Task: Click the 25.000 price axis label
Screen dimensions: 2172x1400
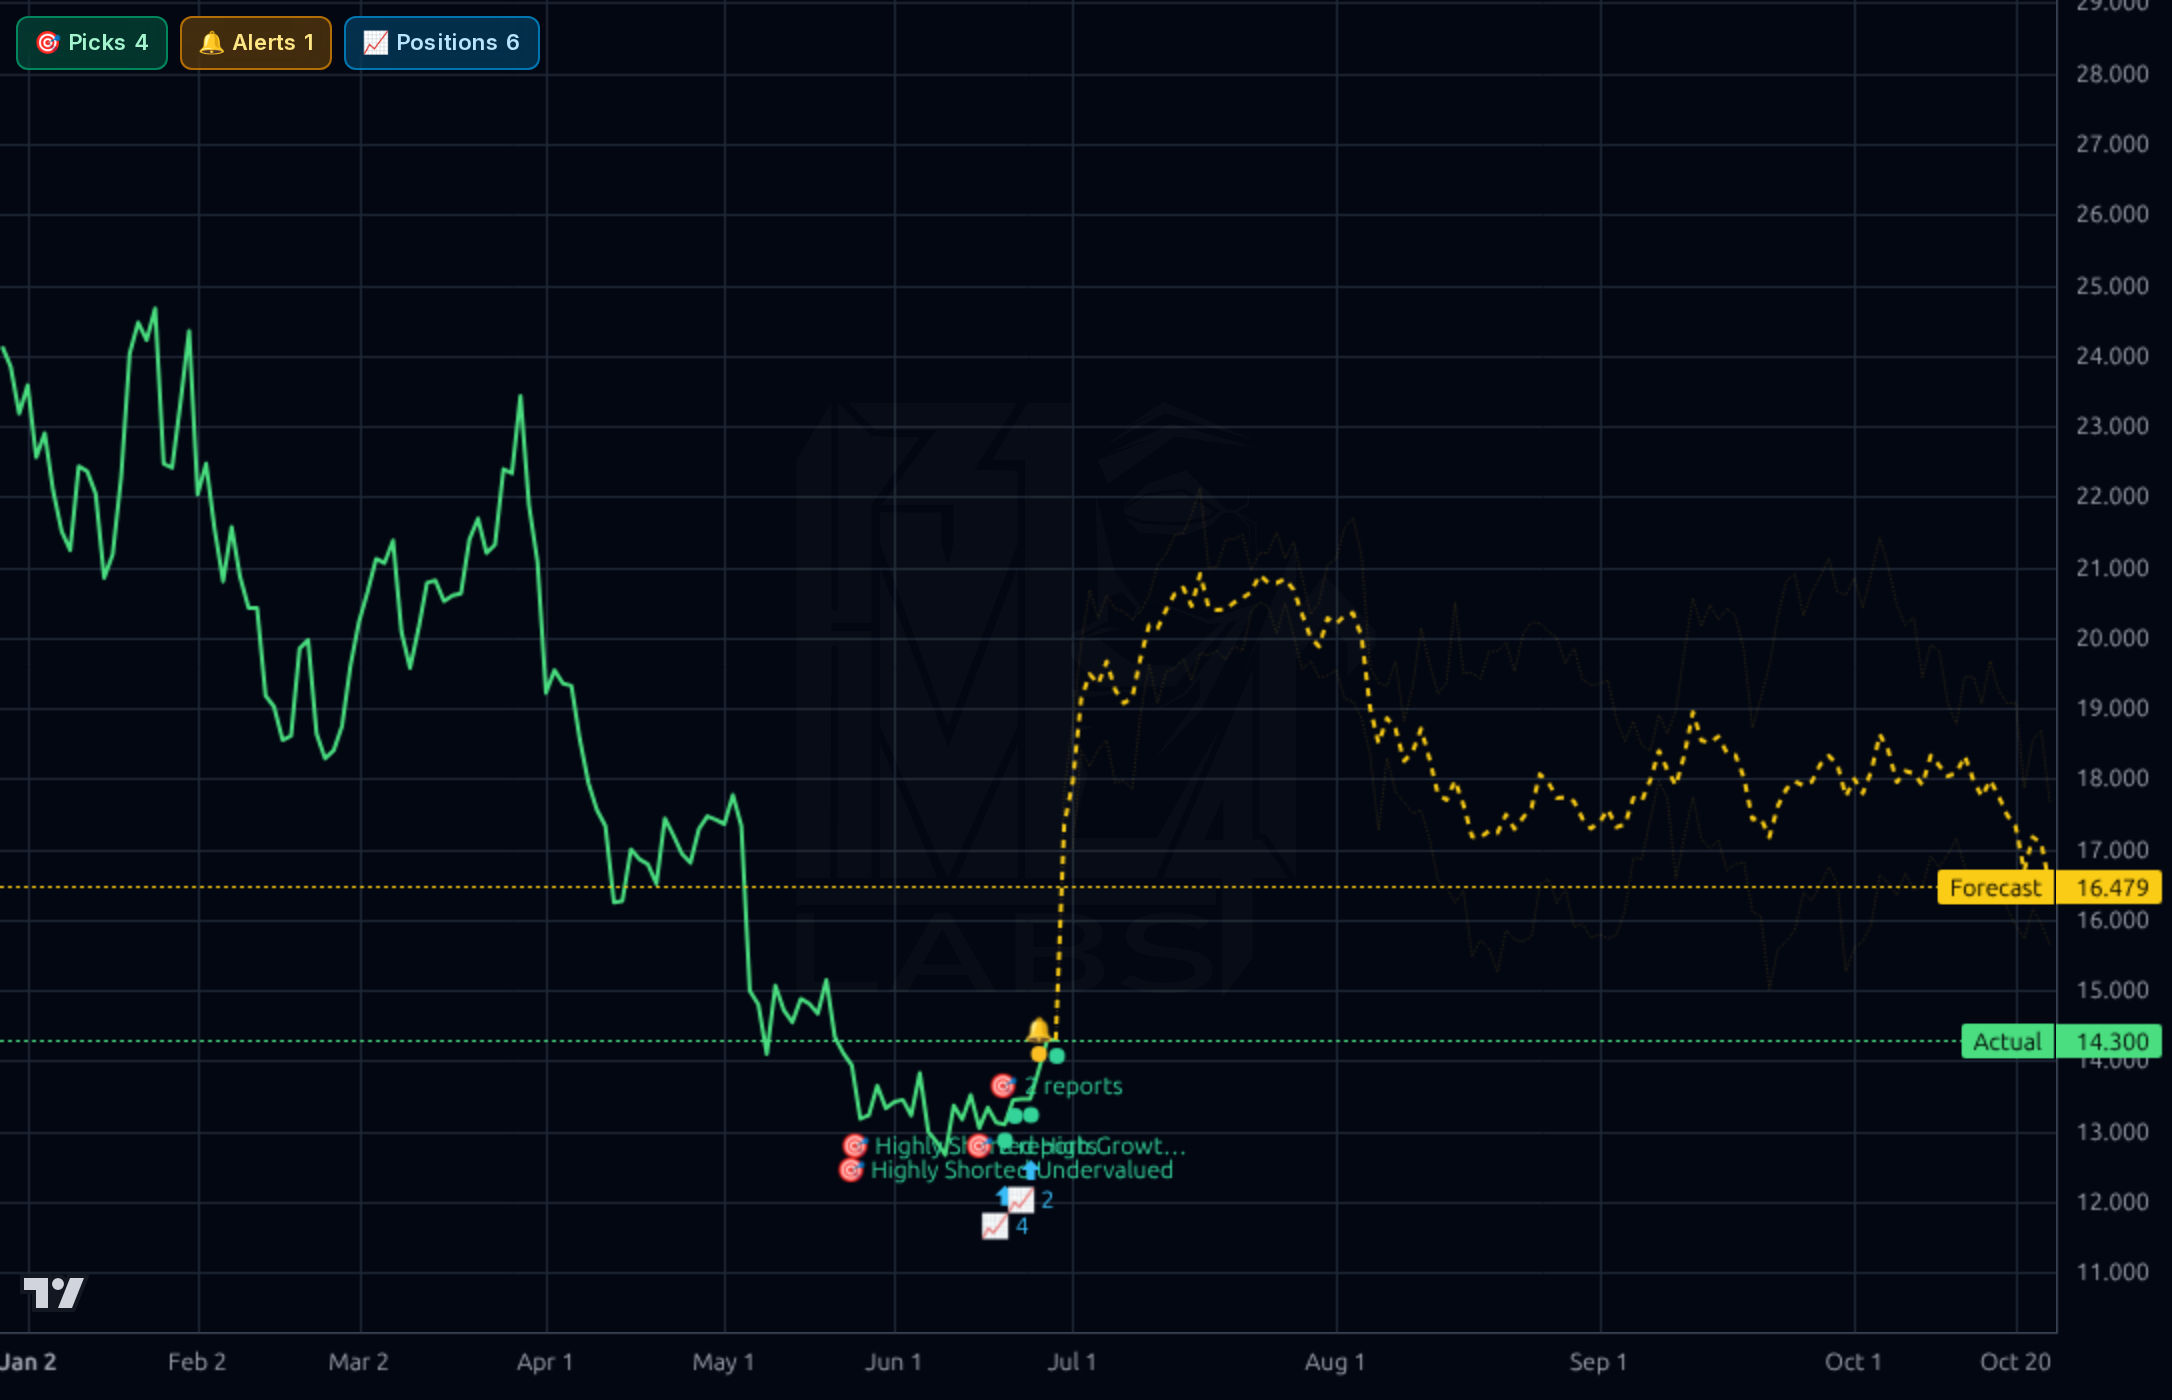Action: tap(2112, 286)
